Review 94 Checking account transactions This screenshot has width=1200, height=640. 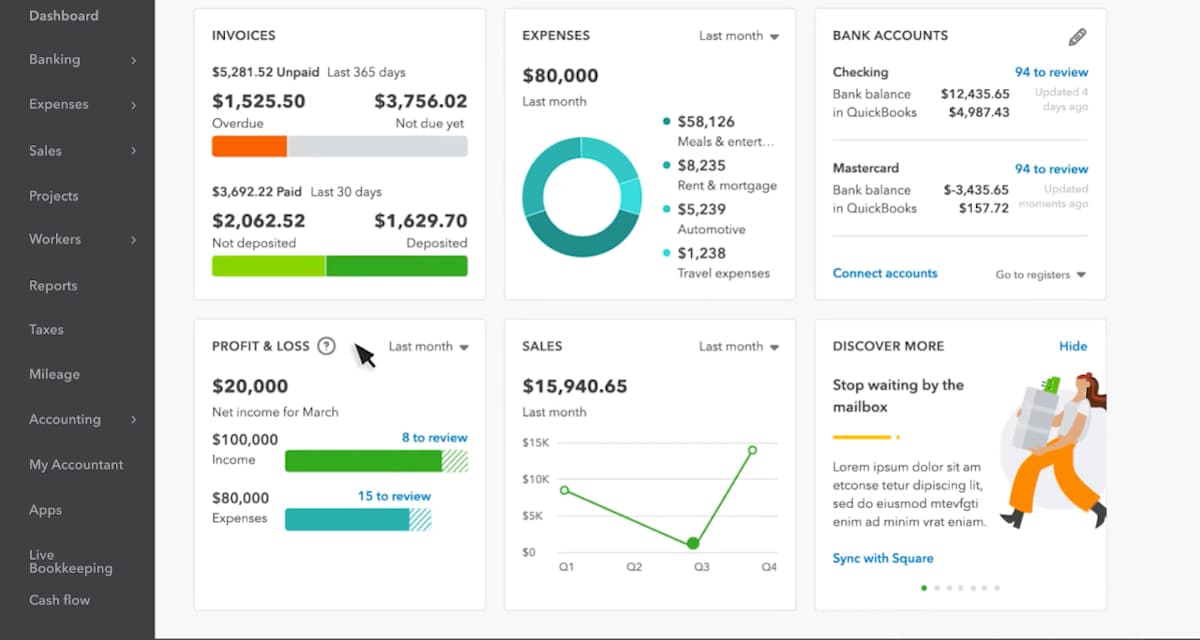tap(1050, 72)
